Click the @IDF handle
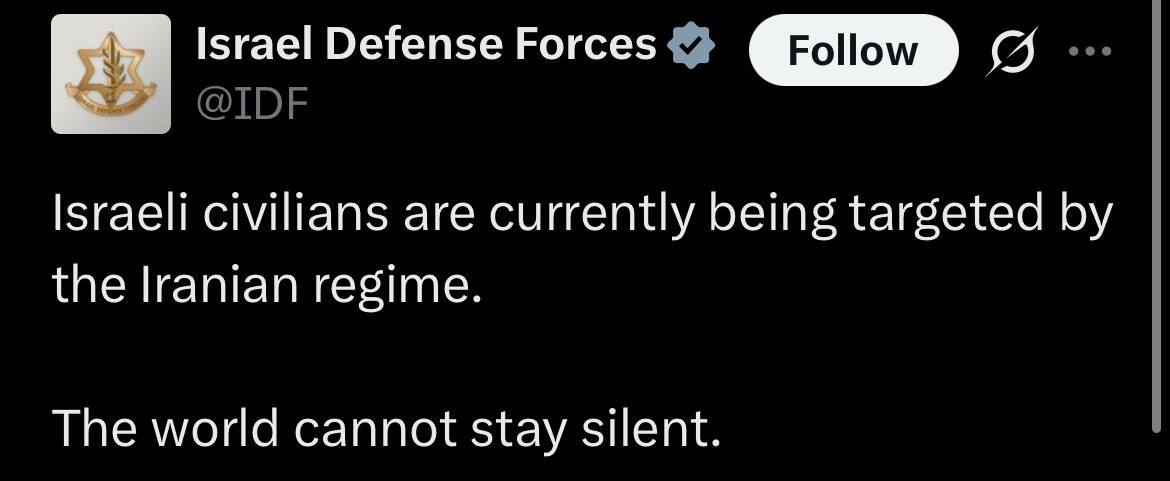The image size is (1170, 481). [252, 104]
